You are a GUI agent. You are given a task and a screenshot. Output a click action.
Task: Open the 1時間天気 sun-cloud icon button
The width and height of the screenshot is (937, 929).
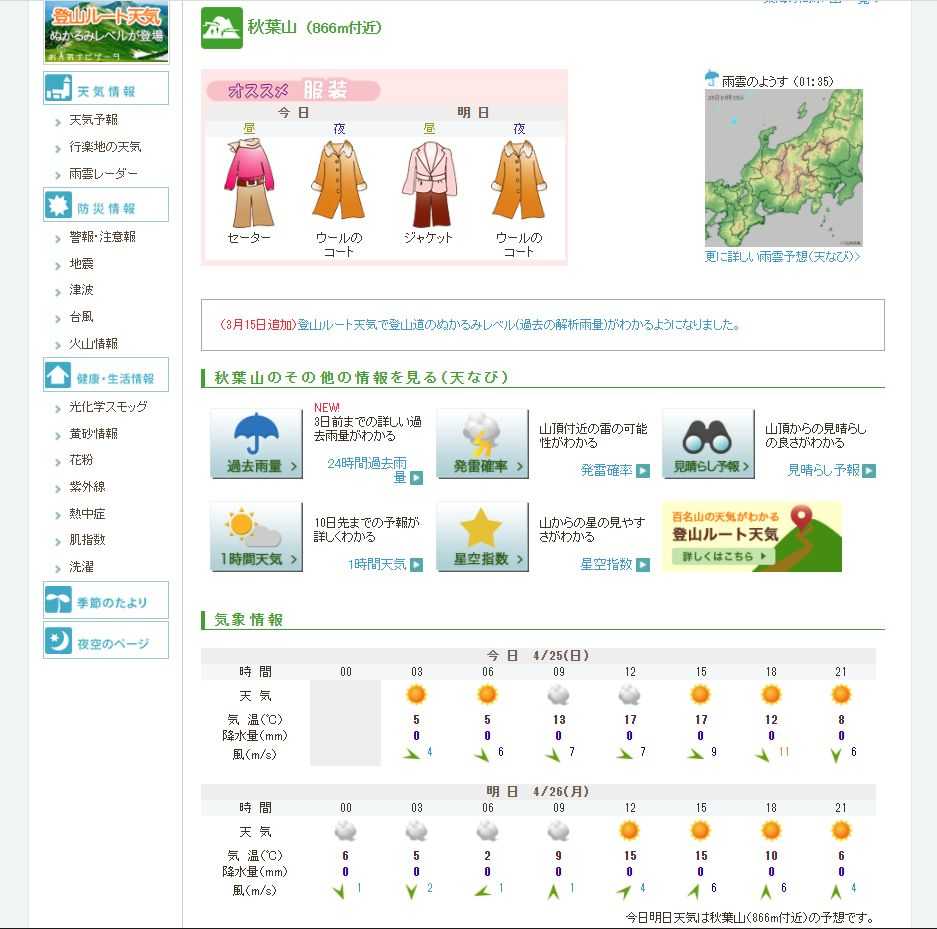[x=256, y=536]
